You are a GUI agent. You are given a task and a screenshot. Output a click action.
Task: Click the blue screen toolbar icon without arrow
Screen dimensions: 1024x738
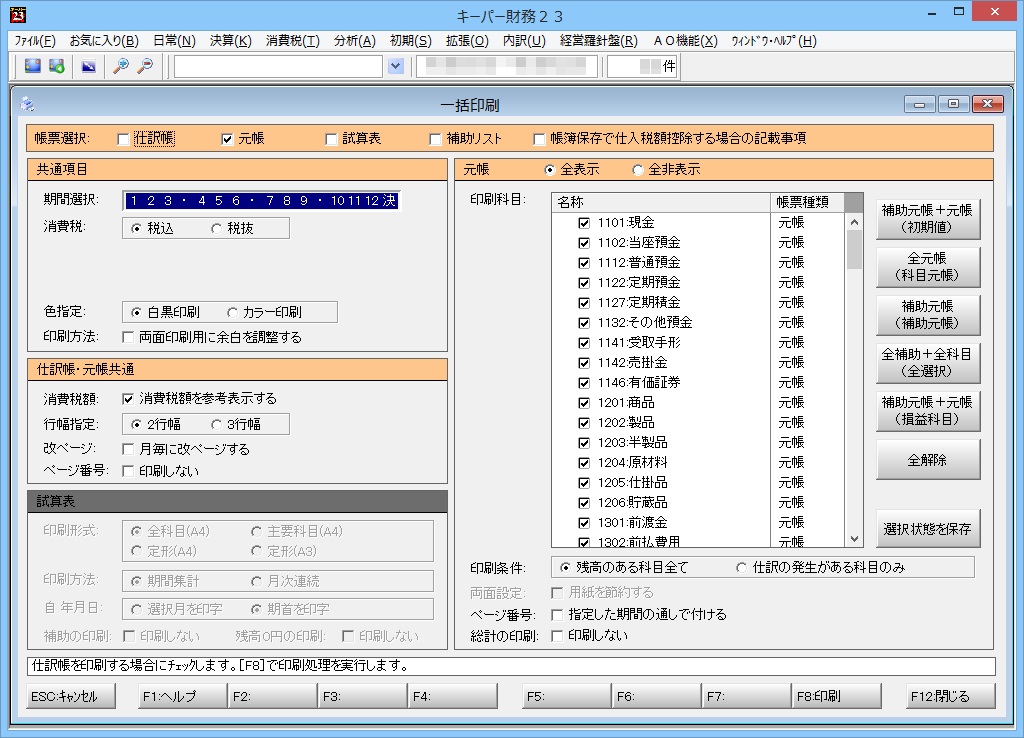coord(32,66)
